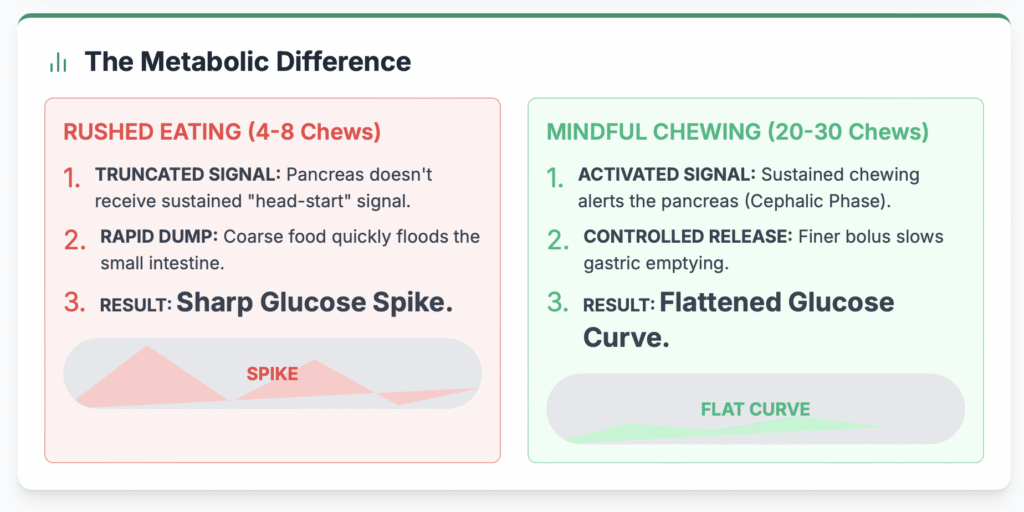This screenshot has height=512, width=1024.
Task: Click the "RAPID DUMP" label
Action: coord(159,237)
